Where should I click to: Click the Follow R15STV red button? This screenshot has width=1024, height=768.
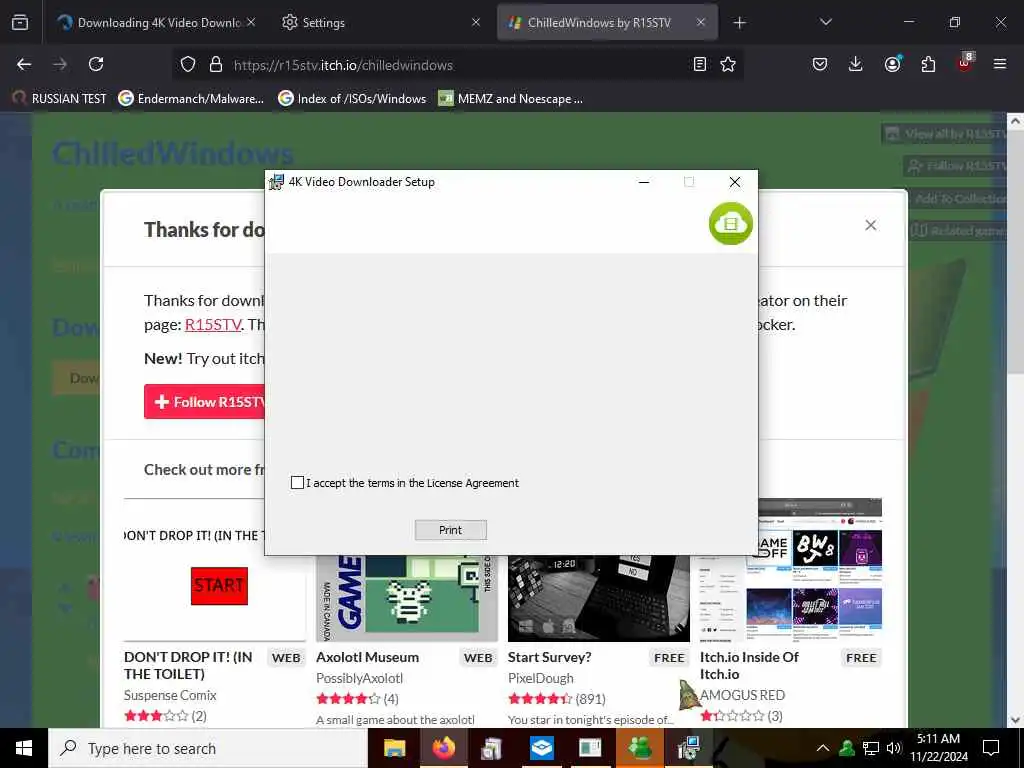coord(204,402)
